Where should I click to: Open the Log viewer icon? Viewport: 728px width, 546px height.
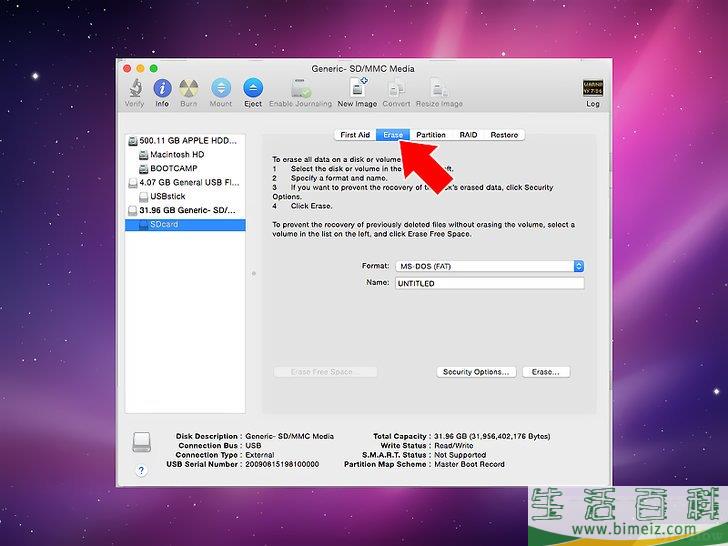click(x=593, y=88)
